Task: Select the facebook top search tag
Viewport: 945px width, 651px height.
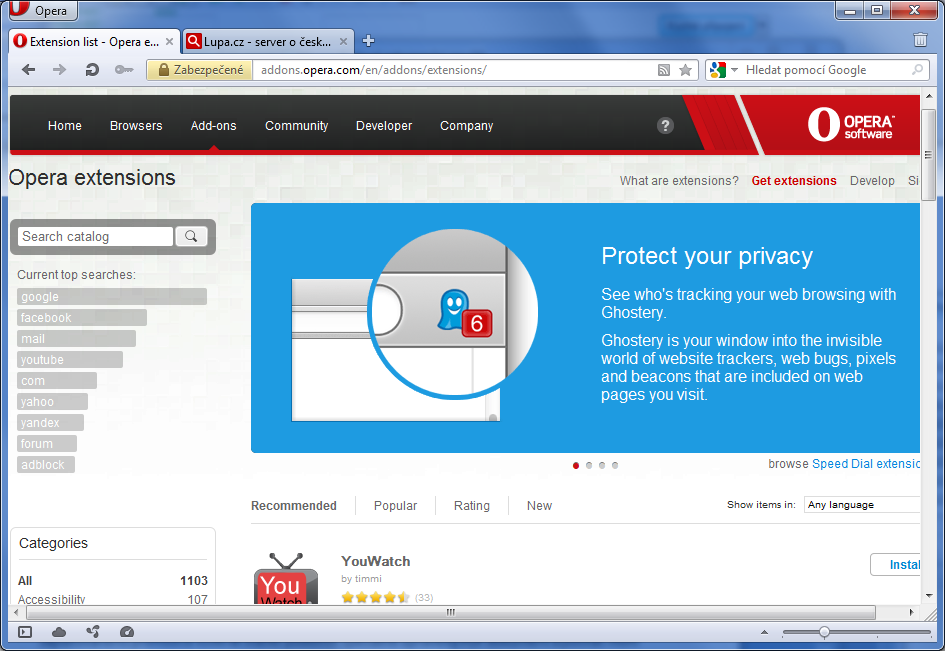Action: tap(81, 318)
